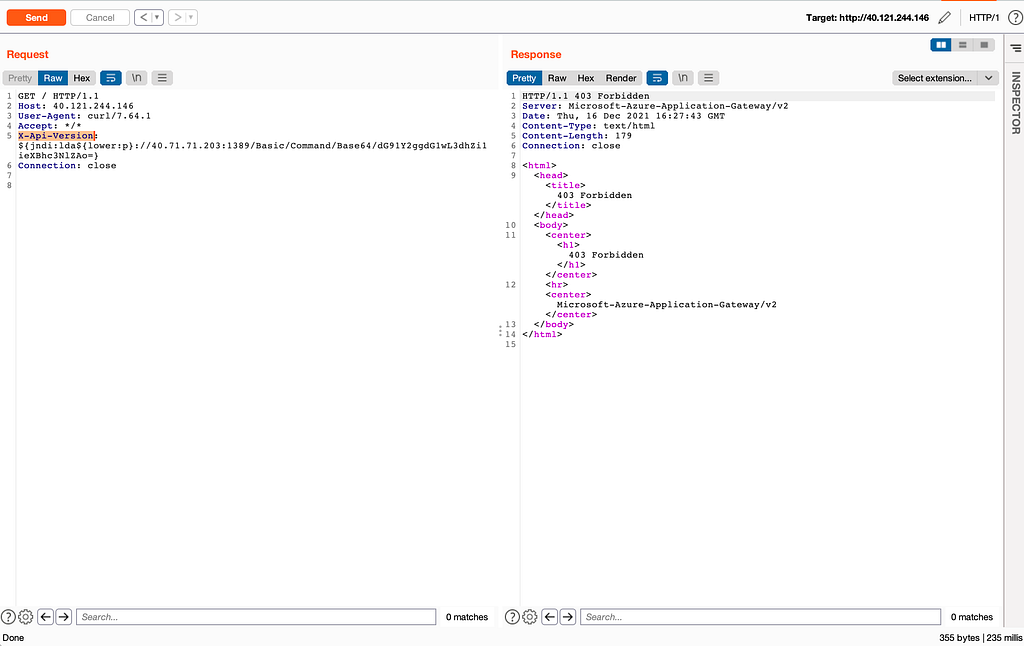Click the Date header in the response
Screen dimensions: 1024x646
point(623,116)
